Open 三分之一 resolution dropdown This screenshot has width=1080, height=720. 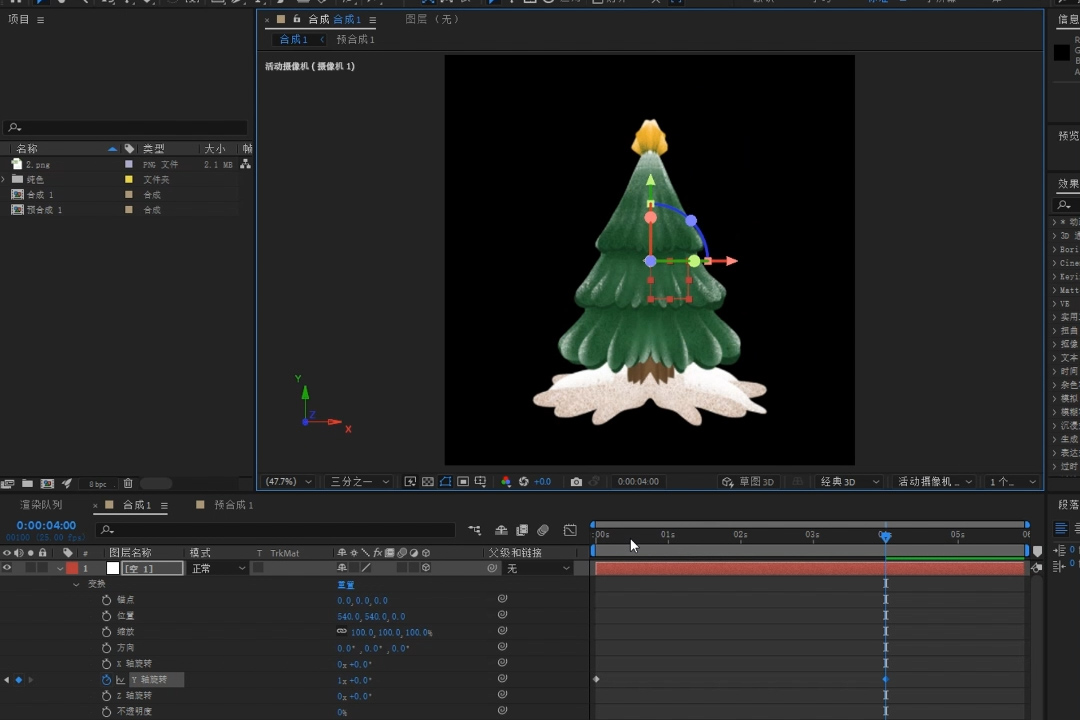[360, 482]
